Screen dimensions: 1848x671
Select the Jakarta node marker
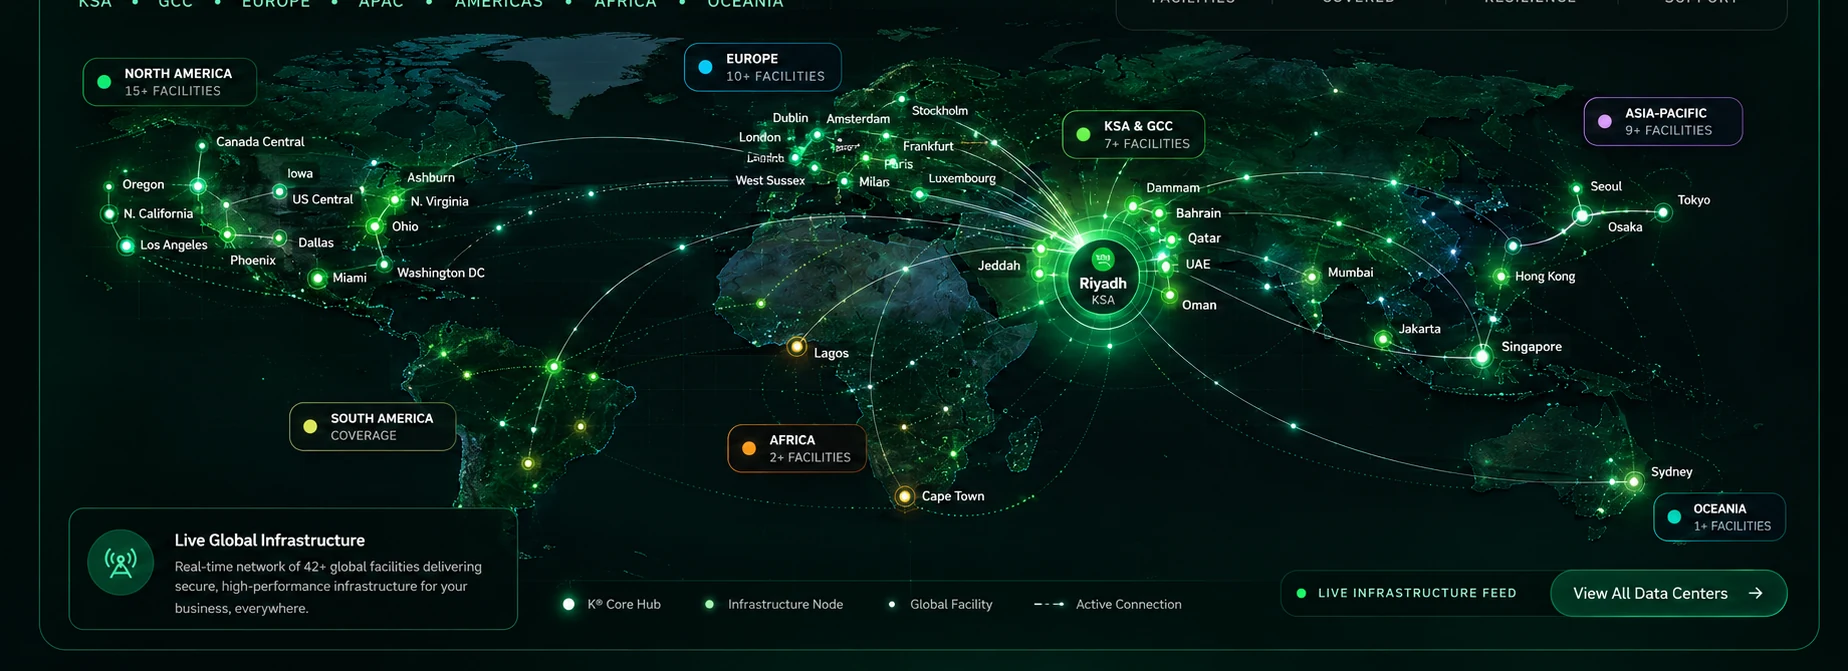1383,339
